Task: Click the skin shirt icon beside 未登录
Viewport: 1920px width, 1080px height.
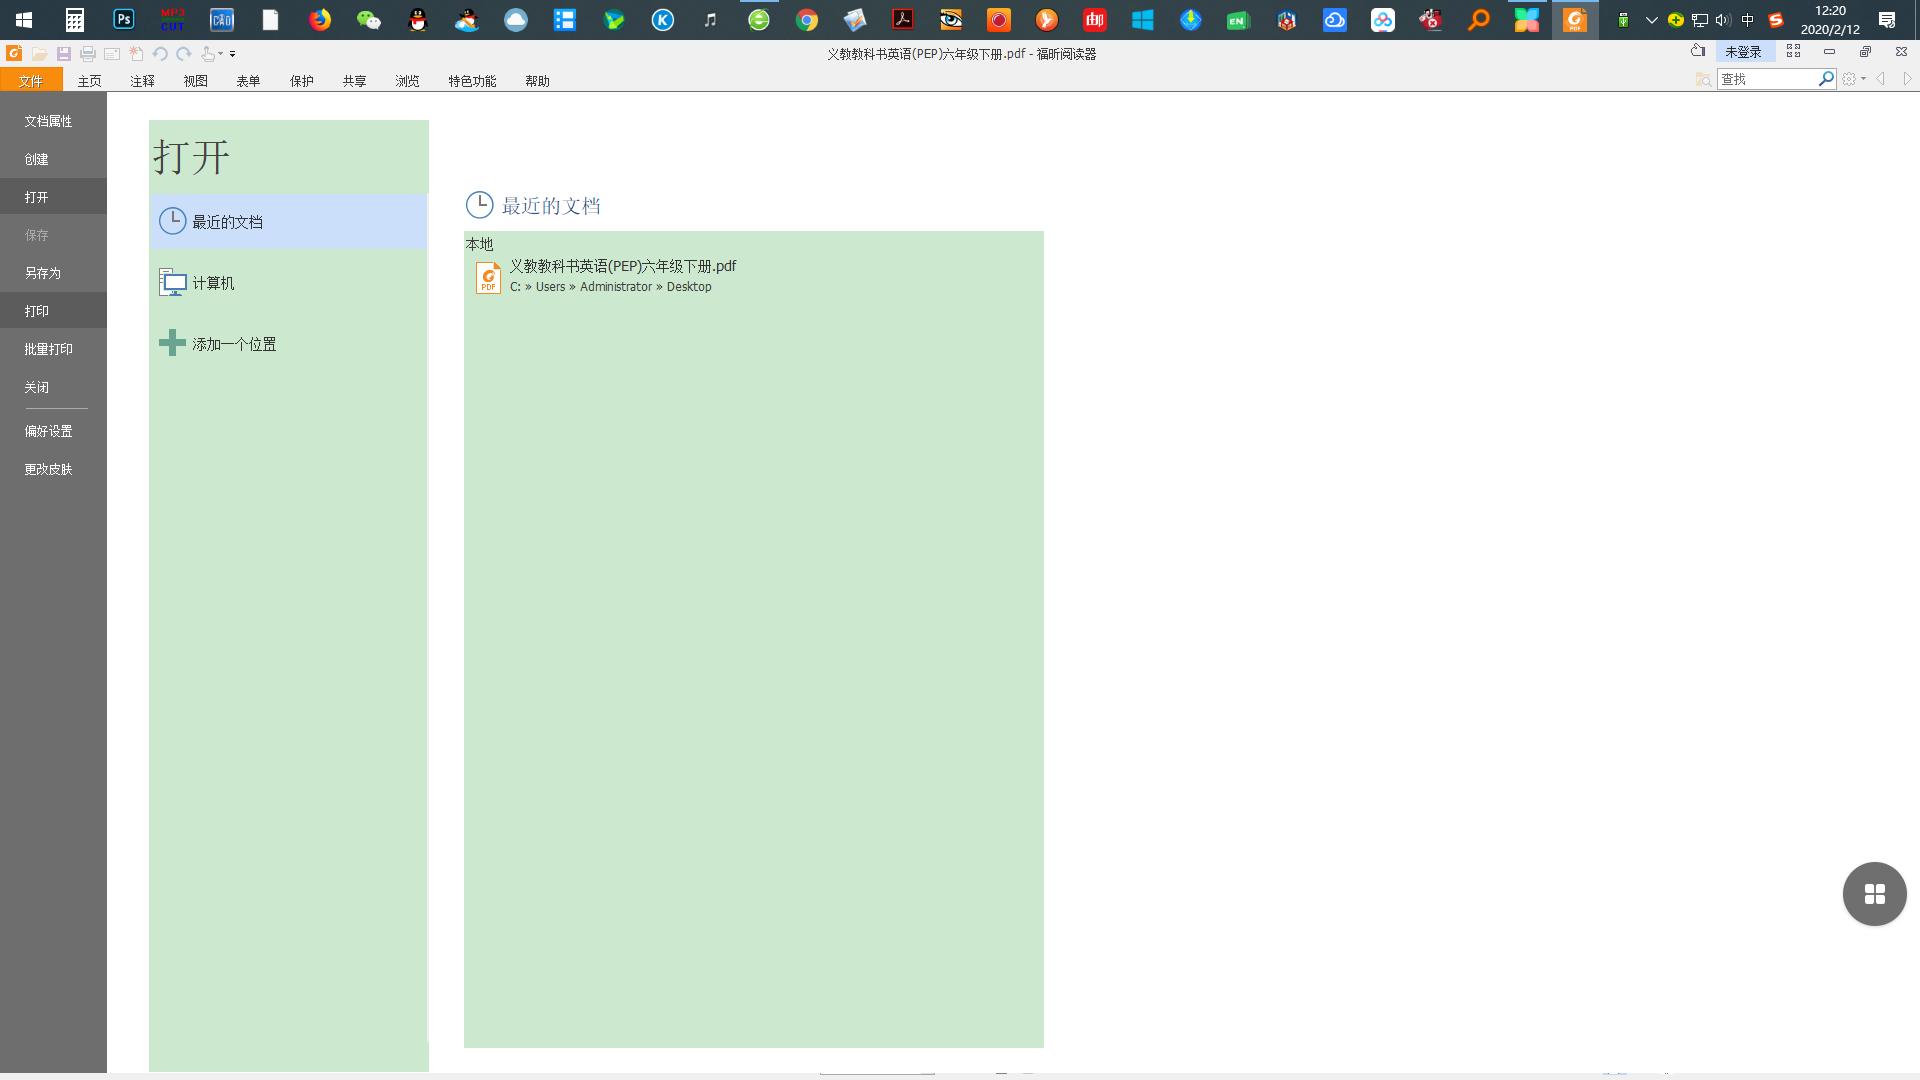Action: click(1698, 51)
